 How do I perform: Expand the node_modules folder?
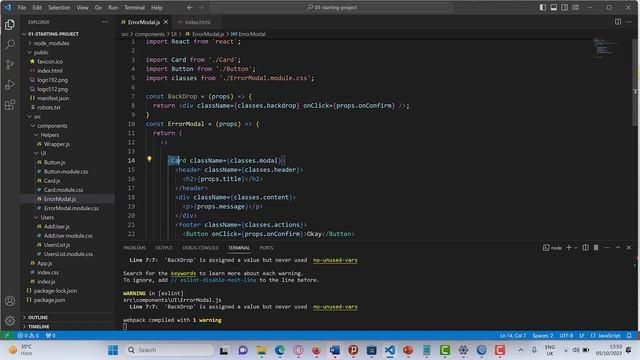point(29,43)
